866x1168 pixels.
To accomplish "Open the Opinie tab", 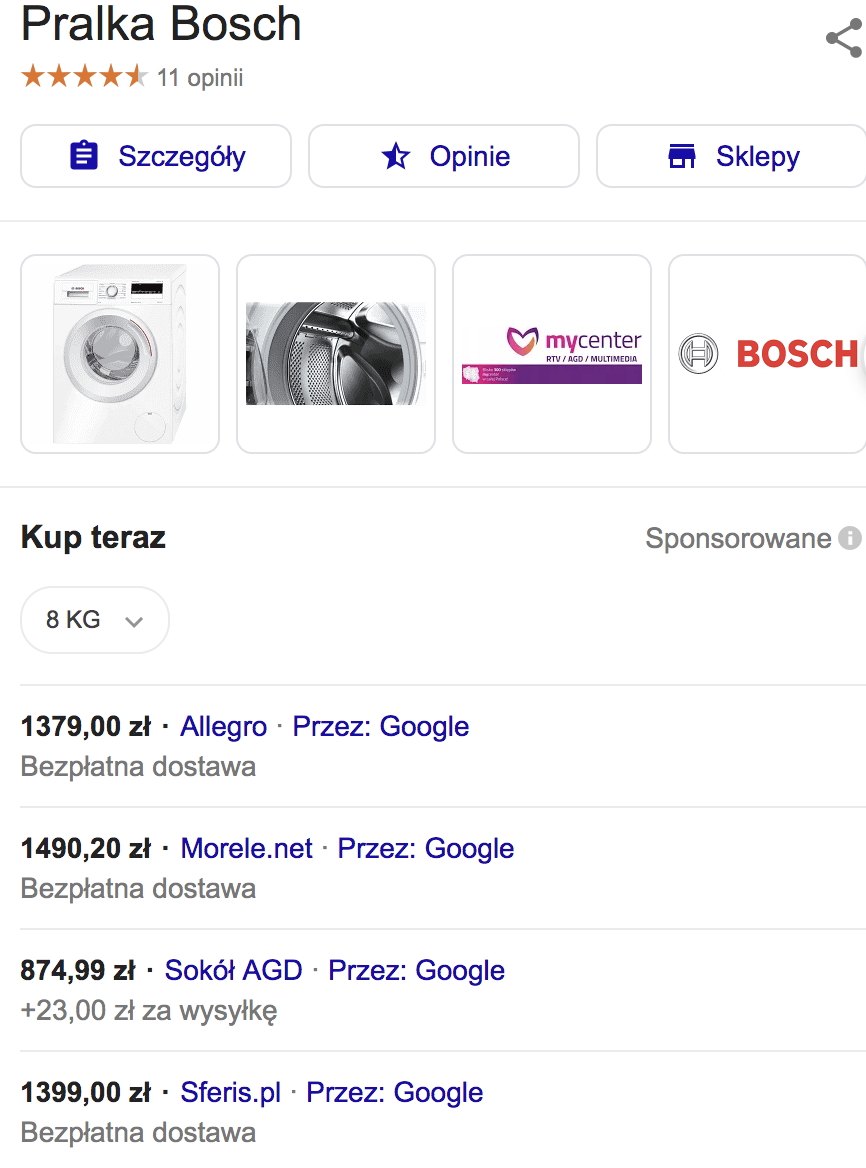I will [444, 156].
